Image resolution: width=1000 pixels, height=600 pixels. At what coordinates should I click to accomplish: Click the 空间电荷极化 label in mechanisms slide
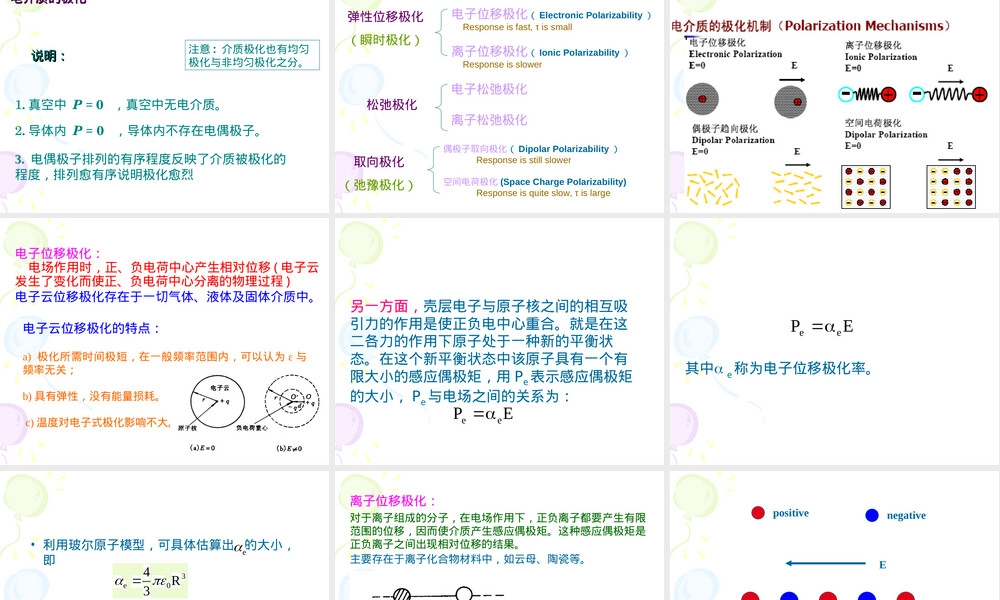pyautogui.click(x=873, y=123)
